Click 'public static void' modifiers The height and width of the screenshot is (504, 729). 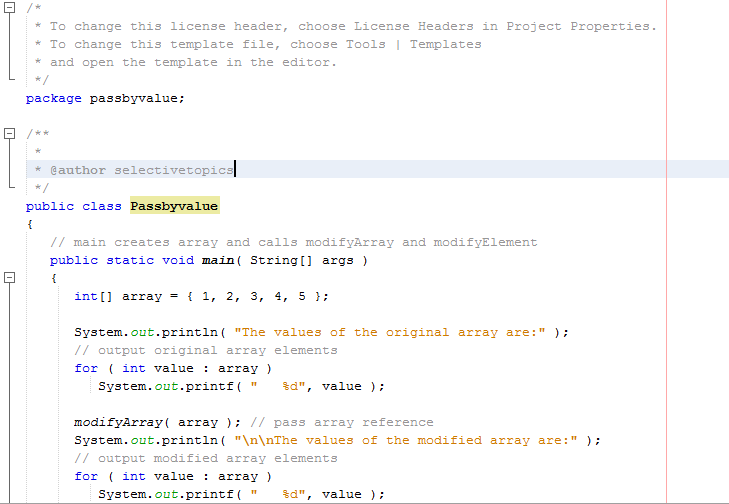(x=122, y=260)
